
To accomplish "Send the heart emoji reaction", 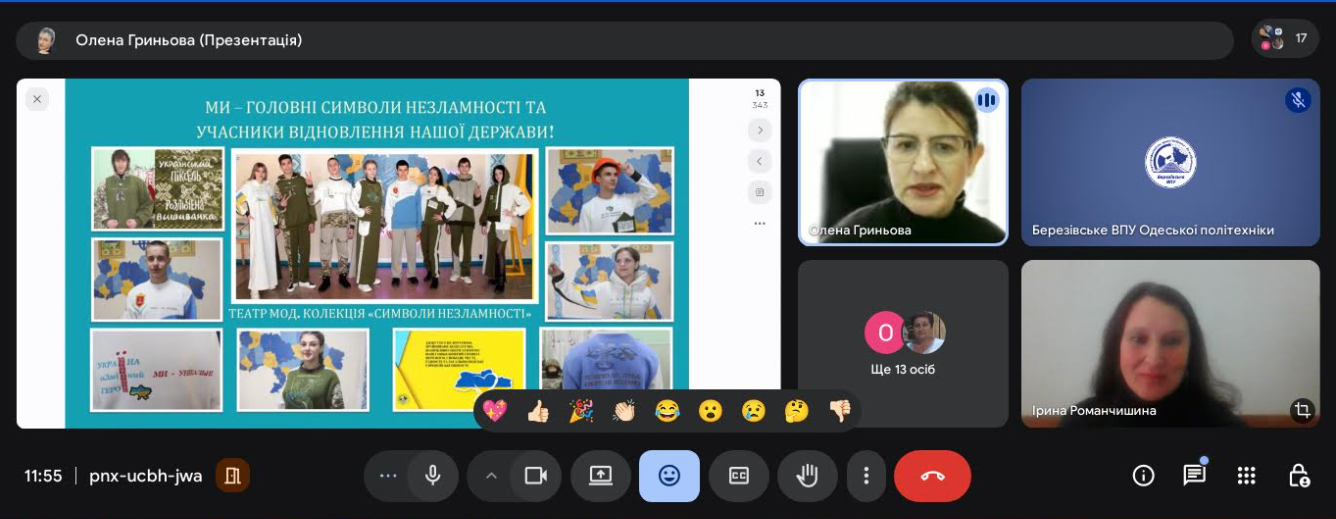I will tap(495, 411).
